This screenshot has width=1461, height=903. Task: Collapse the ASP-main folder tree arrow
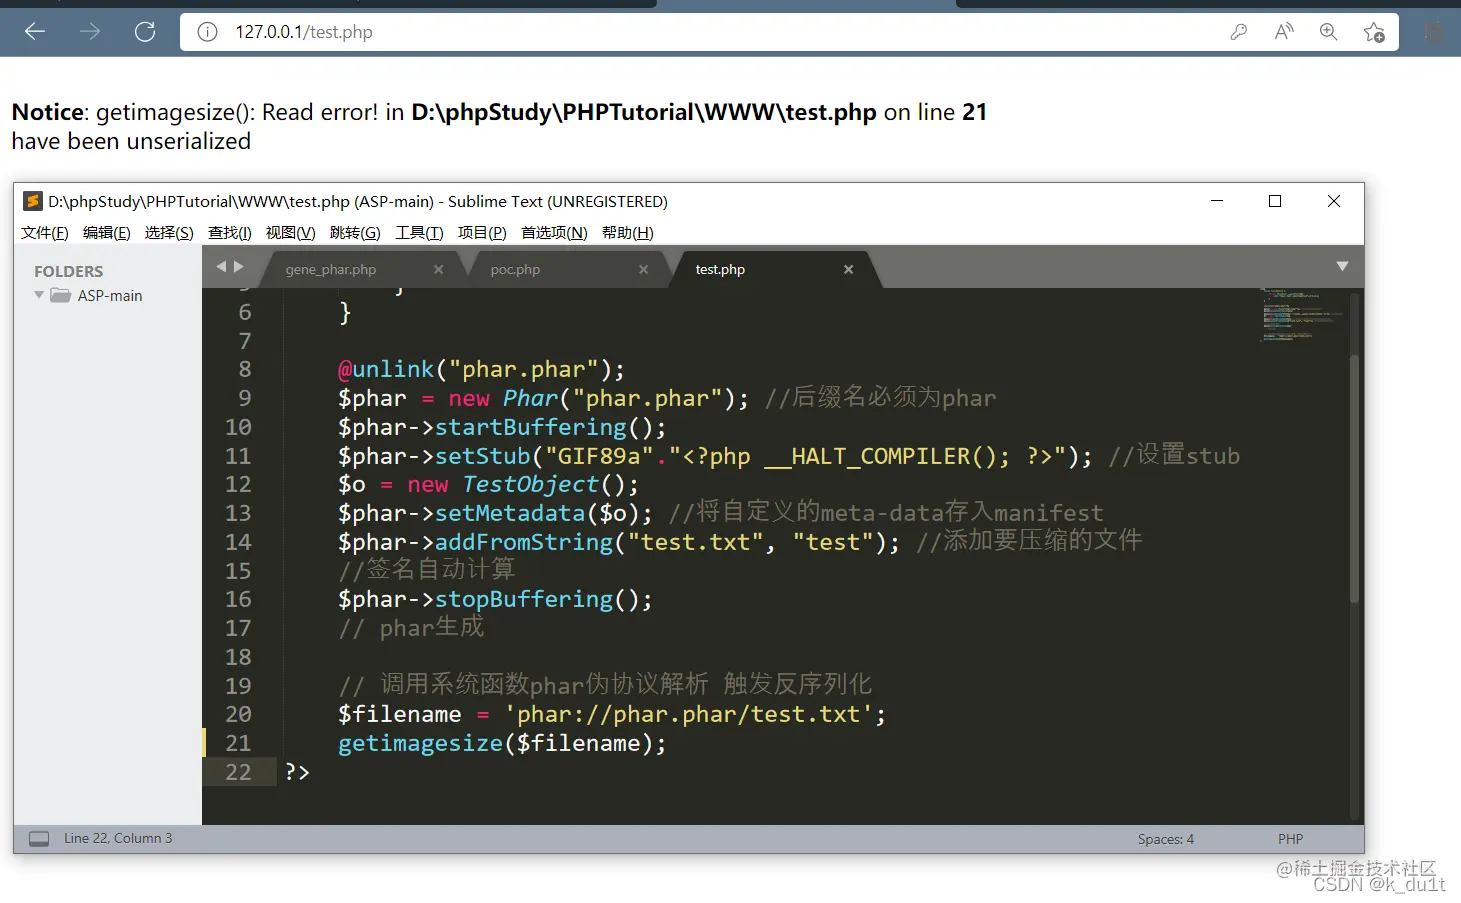(x=39, y=295)
